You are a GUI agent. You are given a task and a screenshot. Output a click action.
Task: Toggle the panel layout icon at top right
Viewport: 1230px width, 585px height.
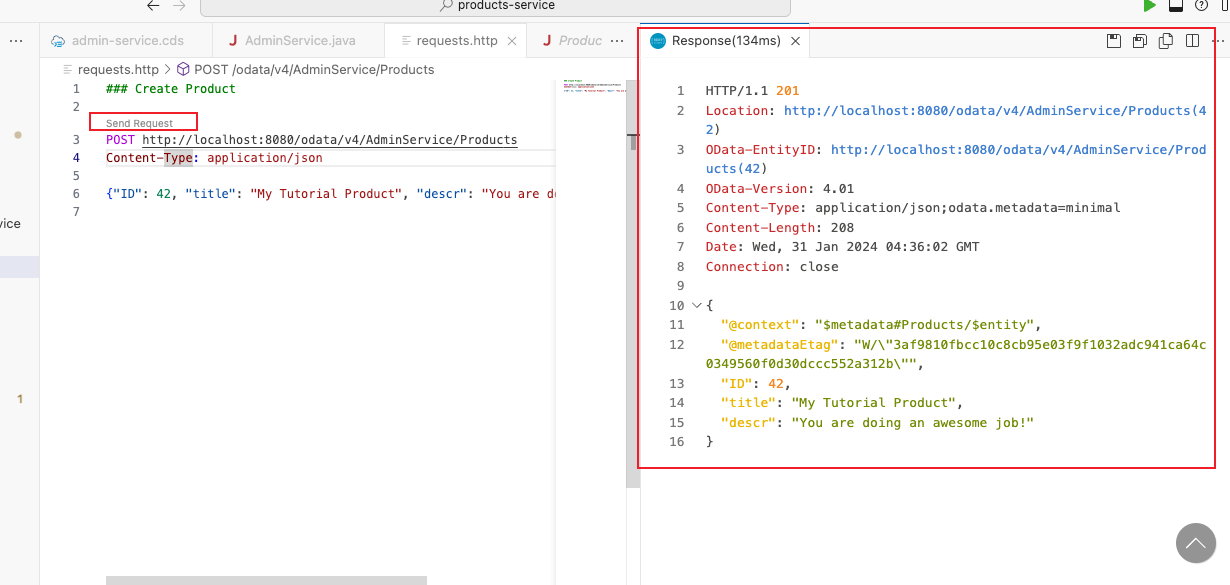(1176, 6)
